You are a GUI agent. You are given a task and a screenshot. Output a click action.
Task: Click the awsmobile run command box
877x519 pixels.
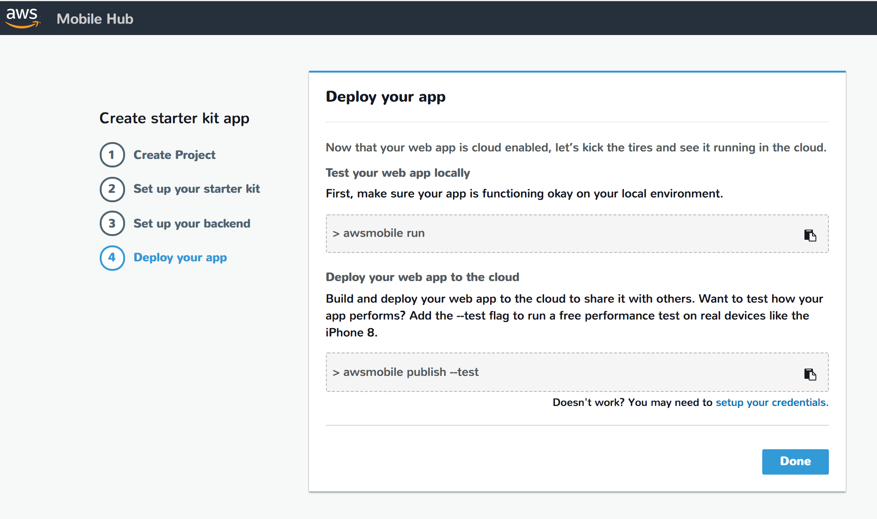point(577,233)
